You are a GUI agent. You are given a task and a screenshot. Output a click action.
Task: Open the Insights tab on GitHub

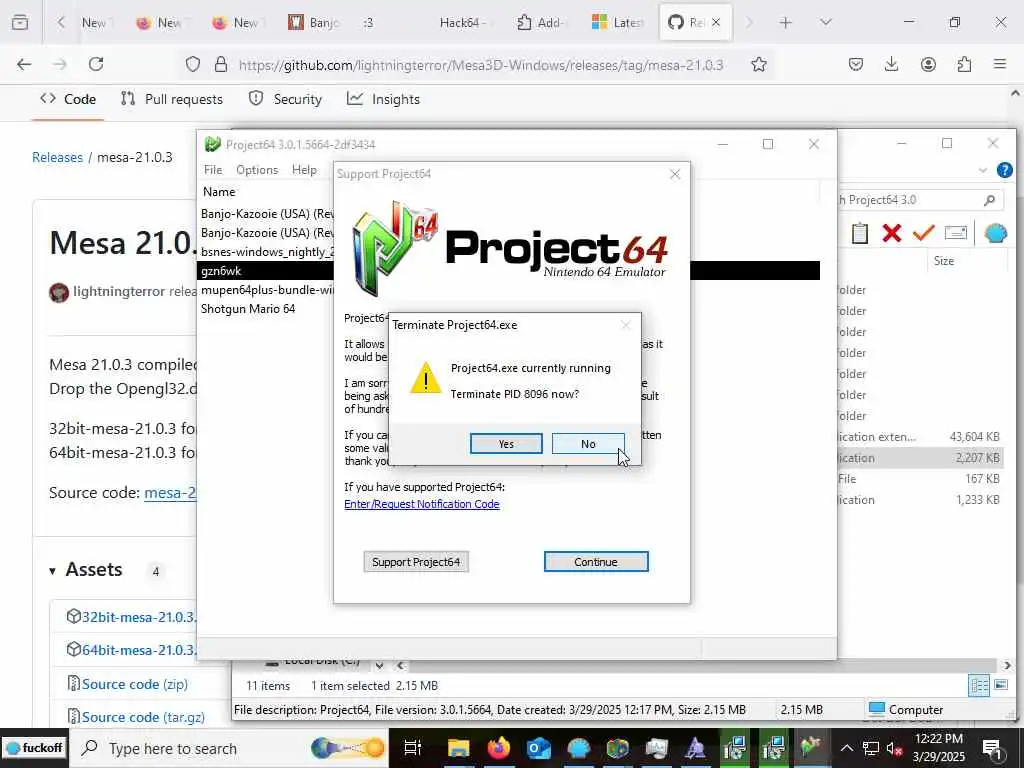(383, 99)
